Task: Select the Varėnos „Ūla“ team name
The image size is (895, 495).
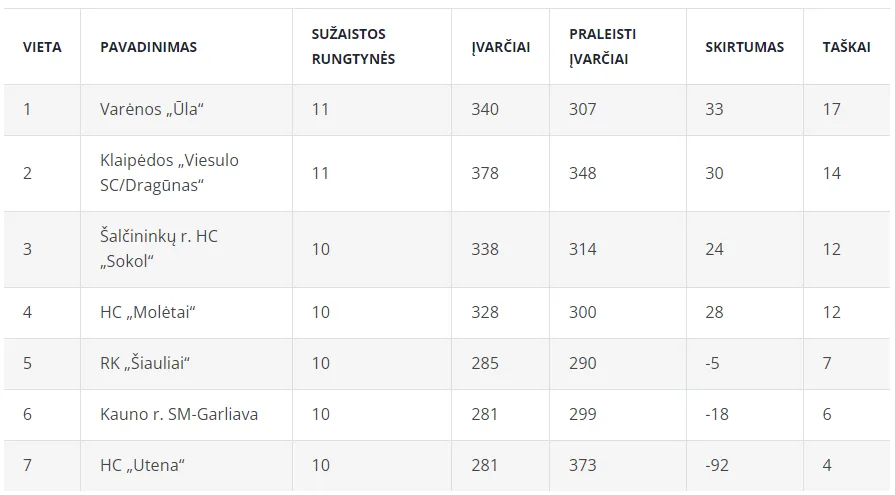Action: 151,110
